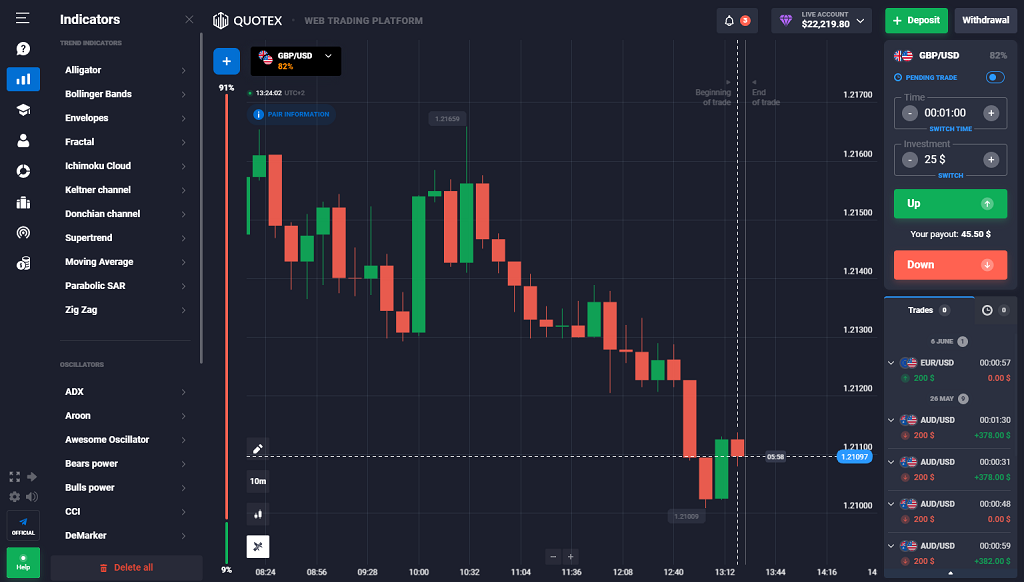Open the drawing tools pencil icon
This screenshot has height=582, width=1024.
[257, 449]
